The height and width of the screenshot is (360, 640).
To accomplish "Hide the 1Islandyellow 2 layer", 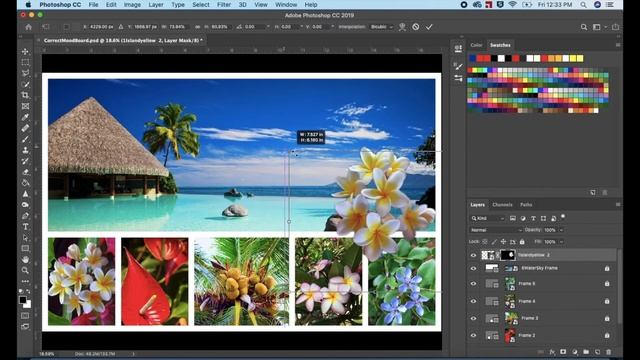I will click(473, 256).
